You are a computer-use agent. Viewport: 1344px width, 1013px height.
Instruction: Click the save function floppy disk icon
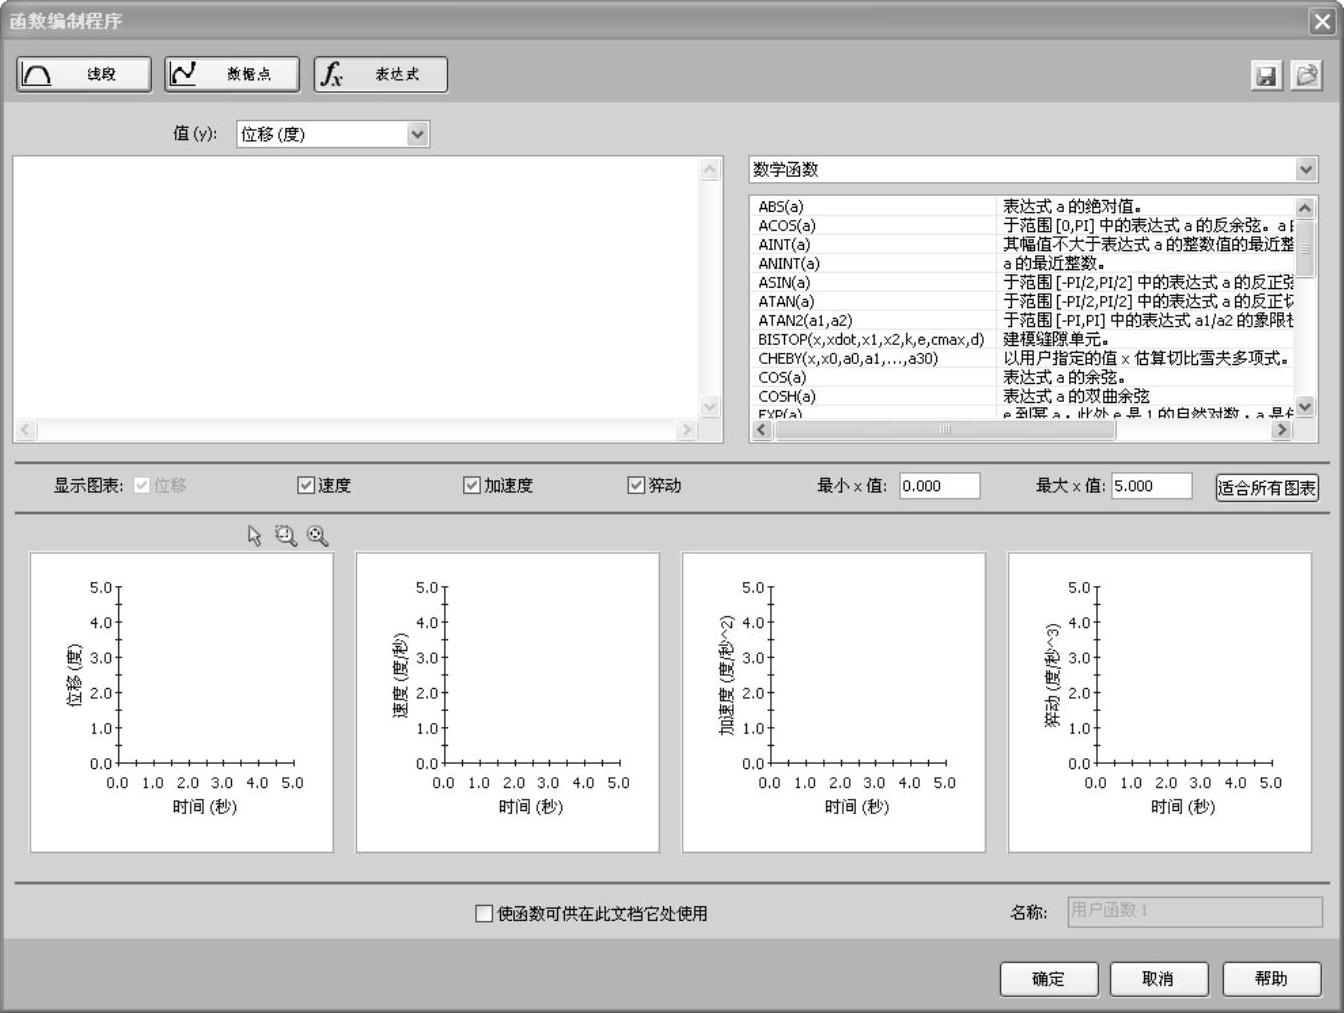click(x=1266, y=76)
